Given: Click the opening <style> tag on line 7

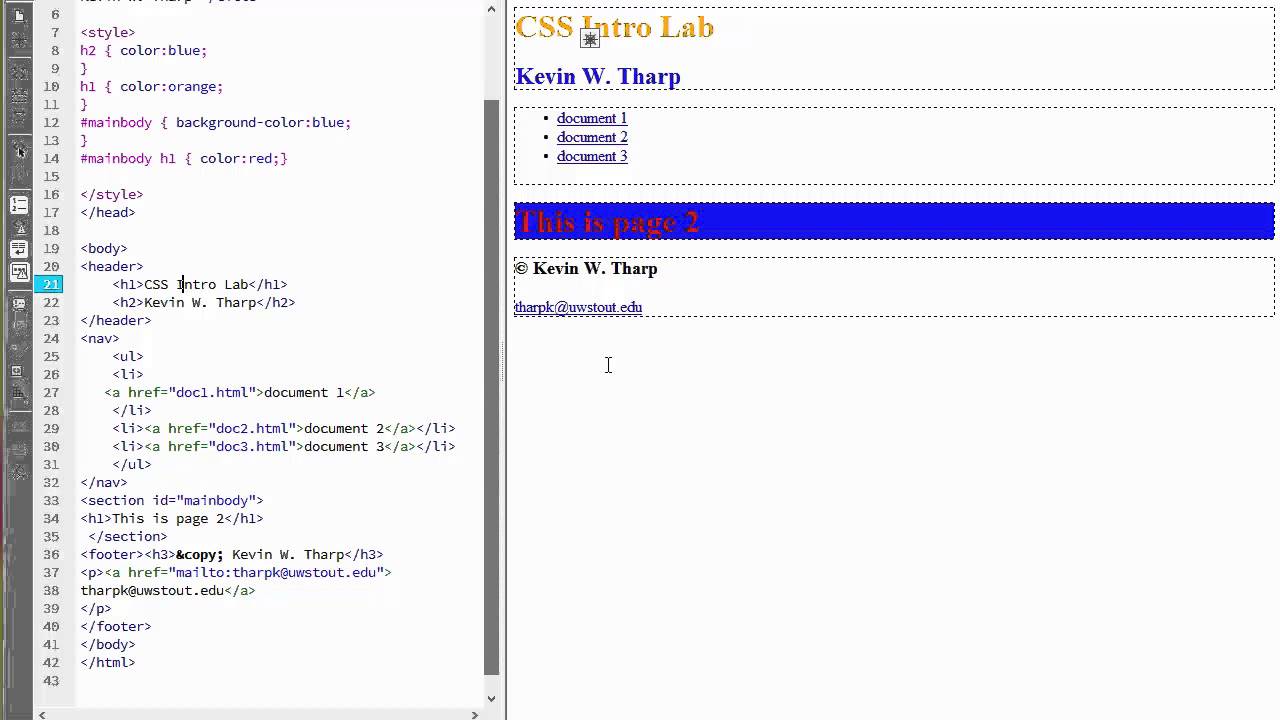Looking at the screenshot, I should coord(108,32).
